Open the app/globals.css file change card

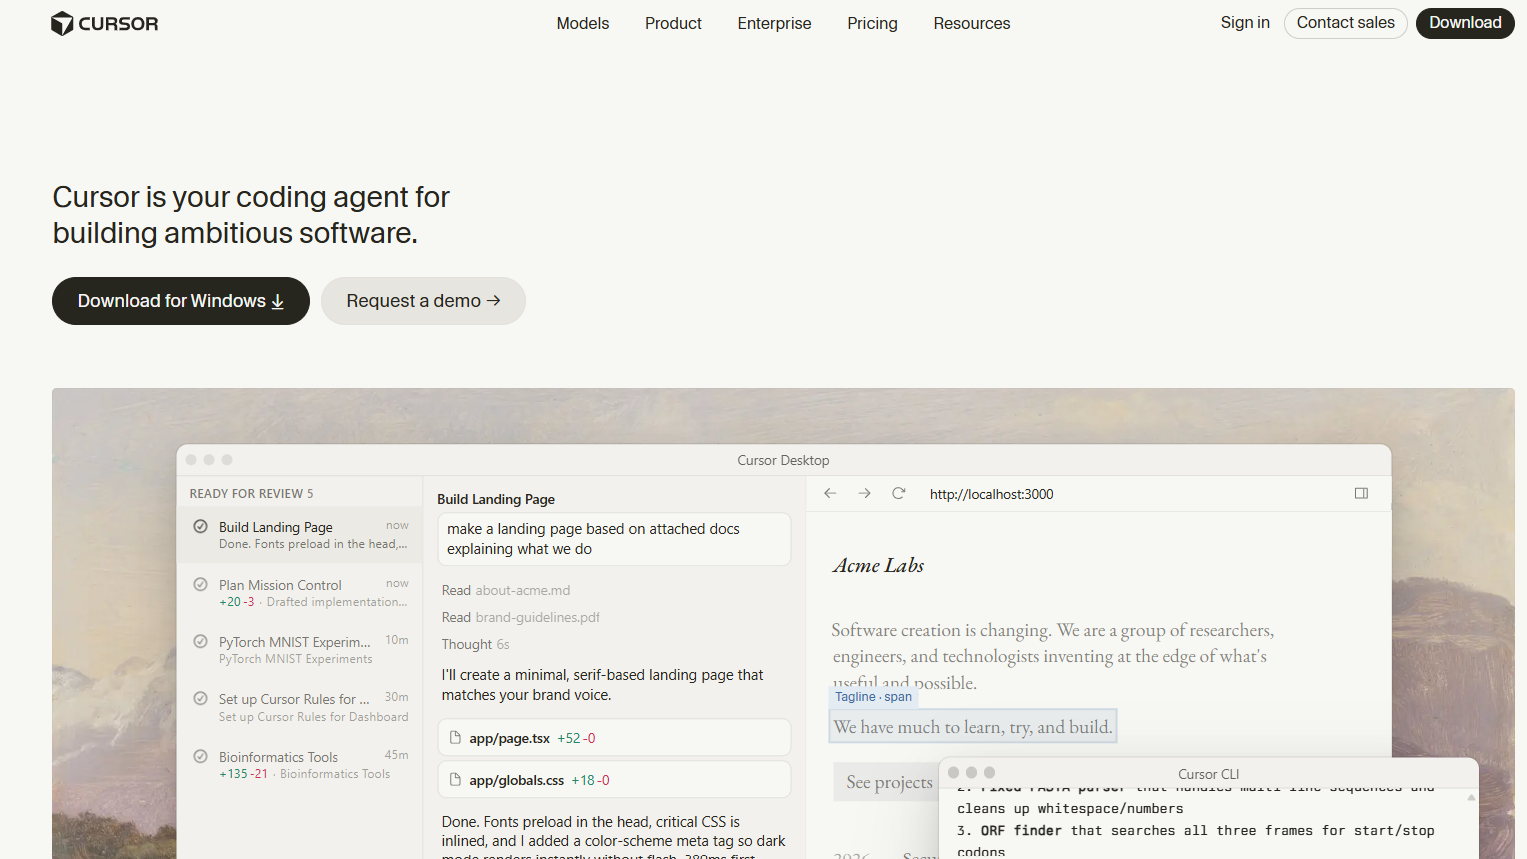click(614, 780)
